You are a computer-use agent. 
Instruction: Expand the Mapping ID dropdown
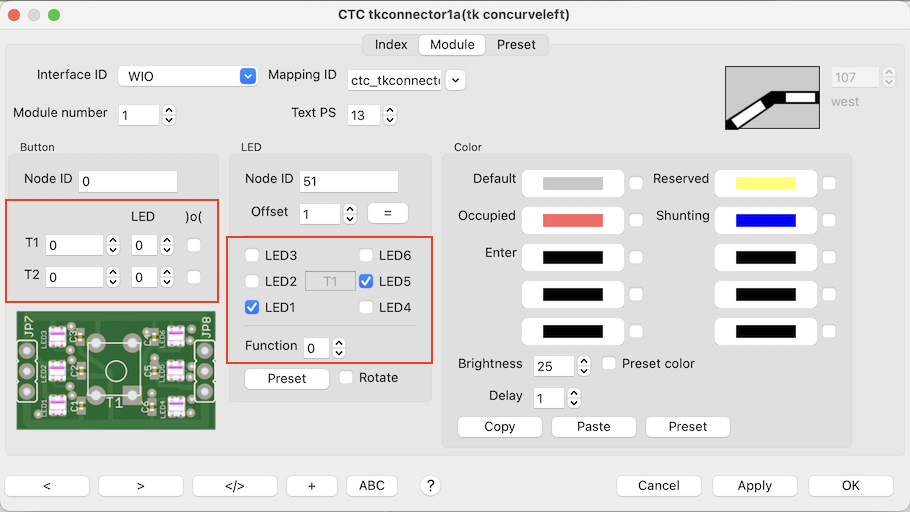454,80
